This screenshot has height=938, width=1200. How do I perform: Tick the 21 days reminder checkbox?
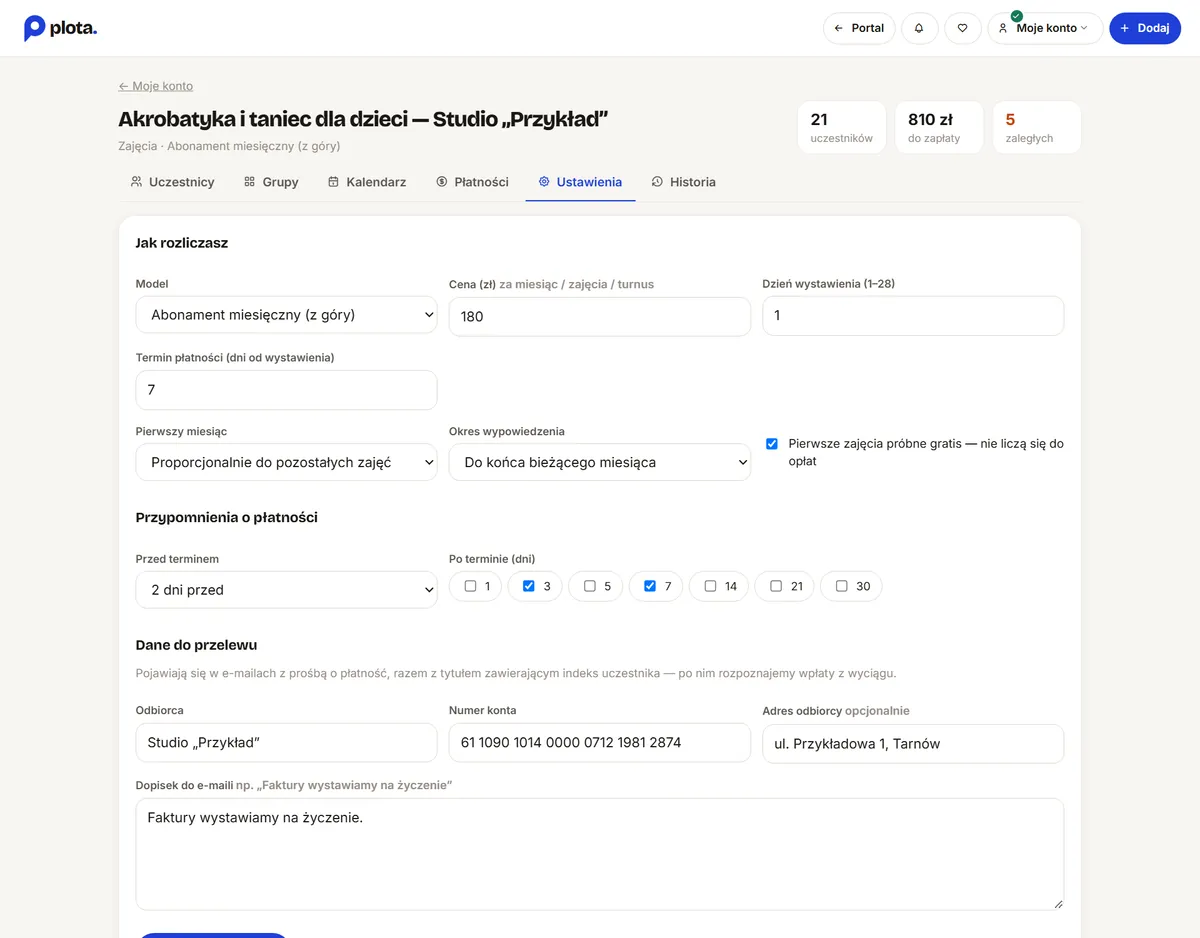pos(776,586)
